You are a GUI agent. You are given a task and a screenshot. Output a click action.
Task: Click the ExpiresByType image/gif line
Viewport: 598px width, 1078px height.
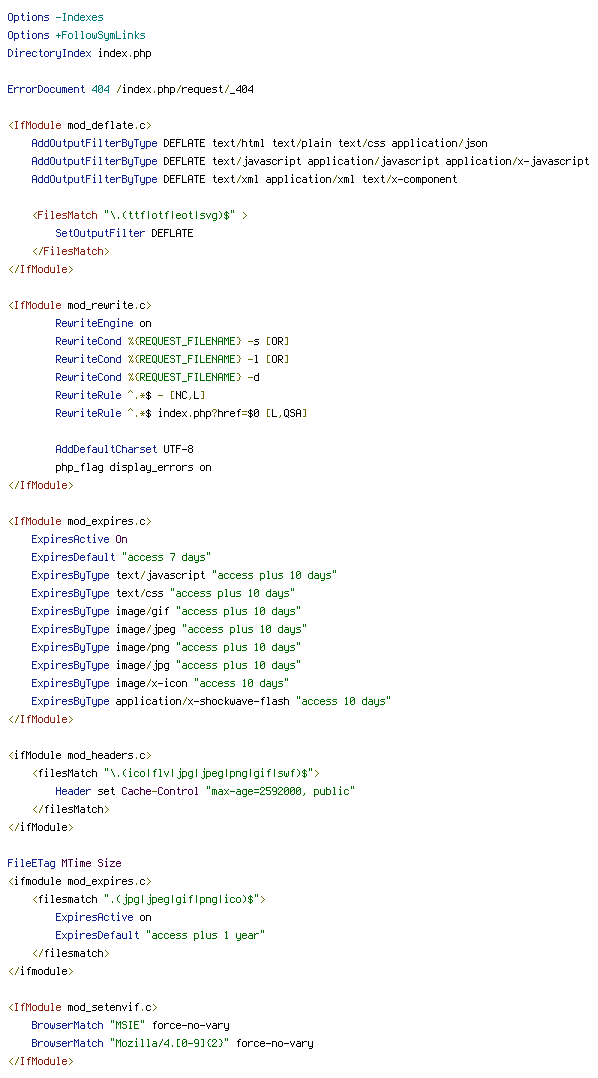click(x=166, y=611)
